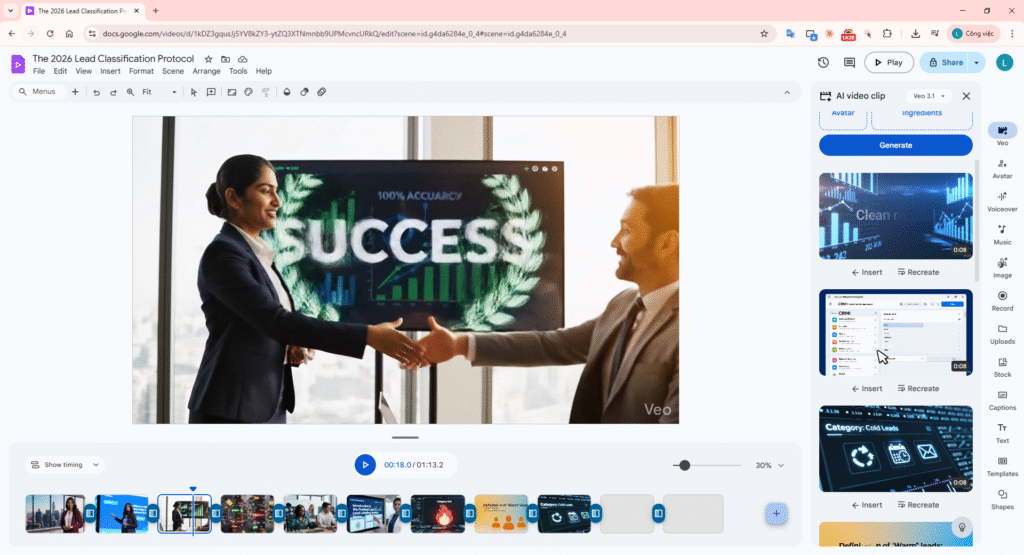Star this video document
This screenshot has height=555, width=1024.
pos(208,59)
